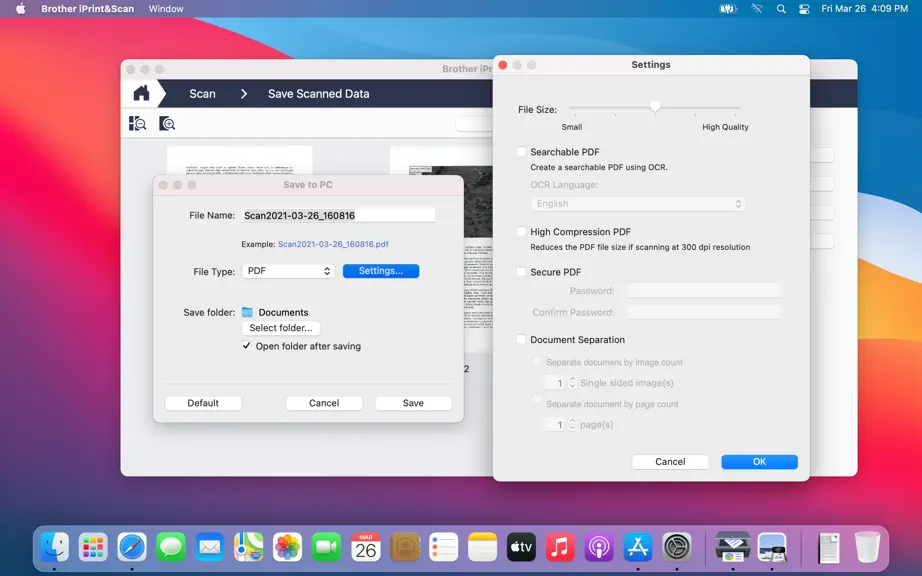Click the page(s) count stepper arrows
Image resolution: width=922 pixels, height=576 pixels.
(x=572, y=424)
